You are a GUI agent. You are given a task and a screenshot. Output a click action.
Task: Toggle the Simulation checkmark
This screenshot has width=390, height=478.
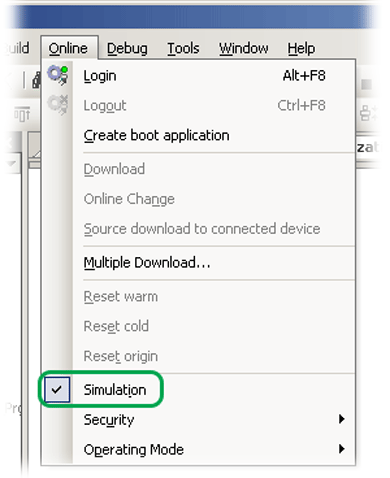(x=57, y=389)
